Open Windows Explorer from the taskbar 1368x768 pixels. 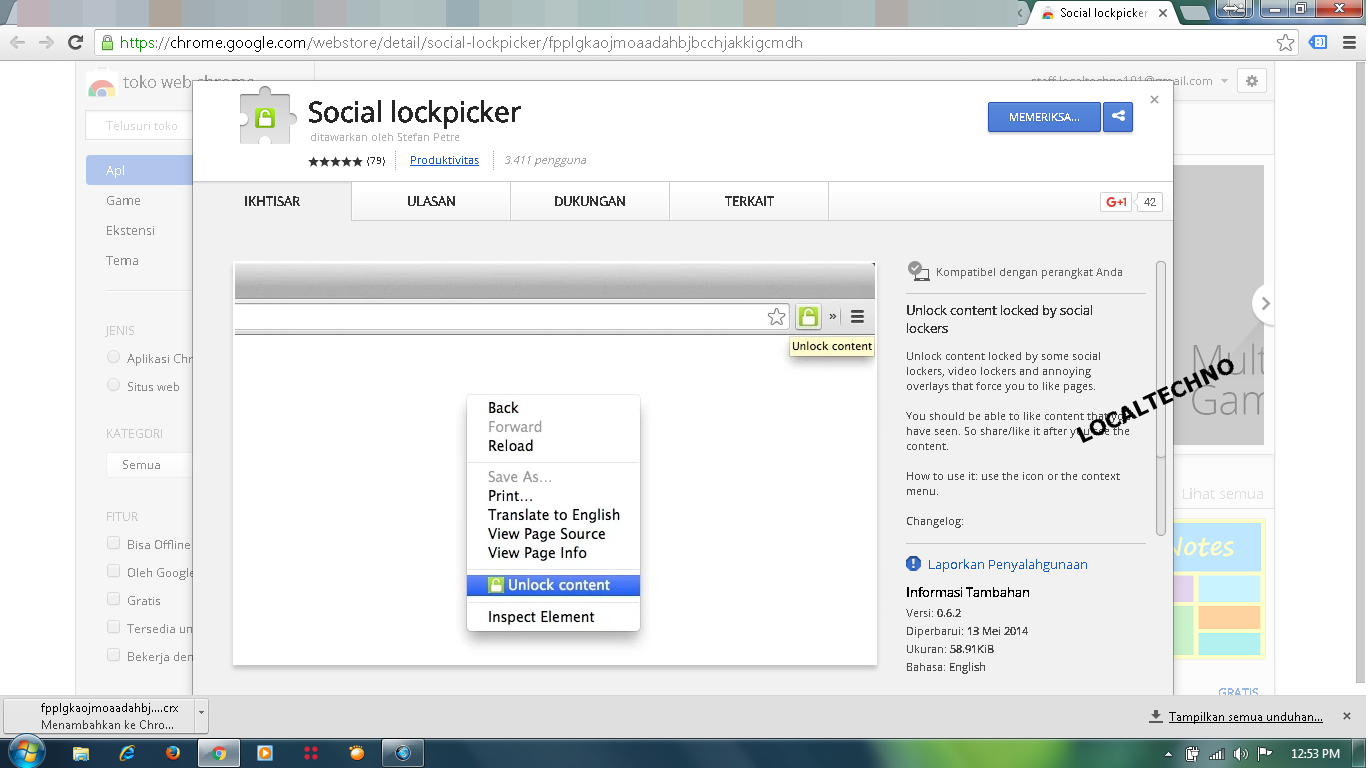(x=81, y=753)
